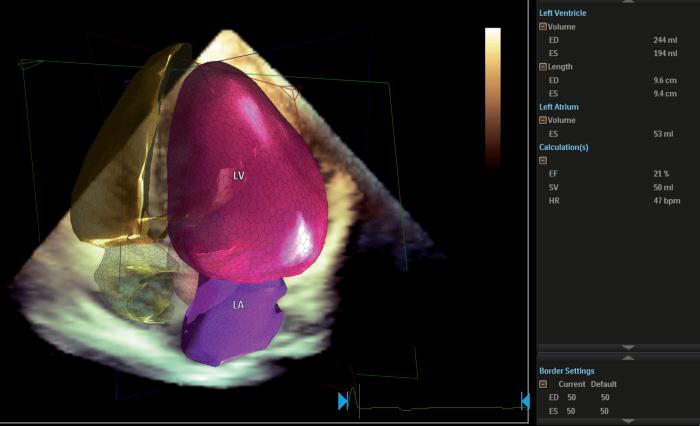This screenshot has height=426, width=700.
Task: Click the ES default border value 50
Action: click(x=604, y=411)
